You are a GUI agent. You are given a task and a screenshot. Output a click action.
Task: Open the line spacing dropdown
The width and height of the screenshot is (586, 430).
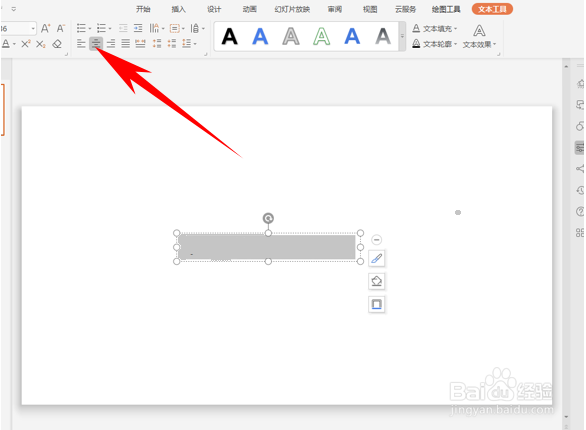click(x=197, y=28)
